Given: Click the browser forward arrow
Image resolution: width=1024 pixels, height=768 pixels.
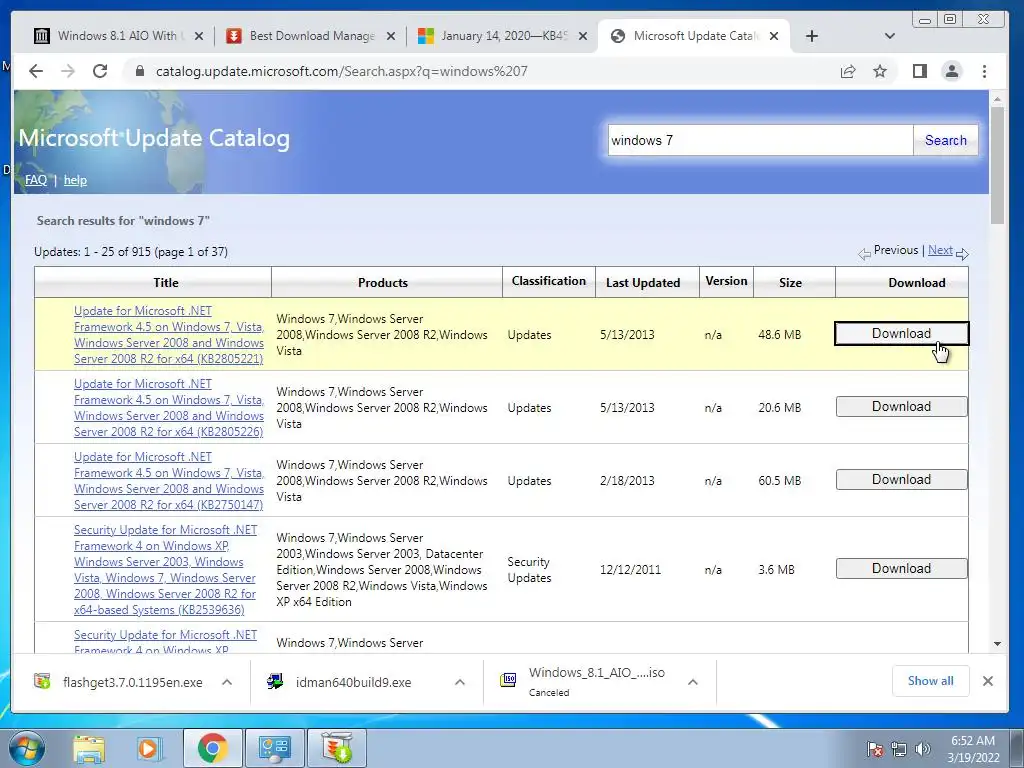Looking at the screenshot, I should [x=68, y=71].
